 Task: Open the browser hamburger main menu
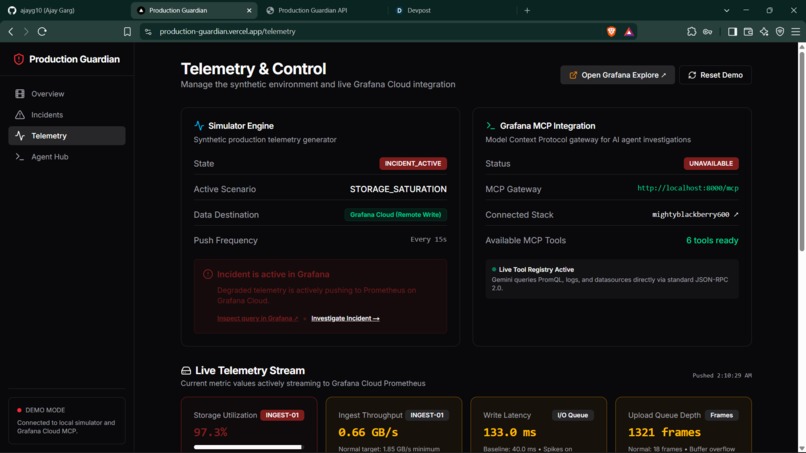[x=796, y=32]
